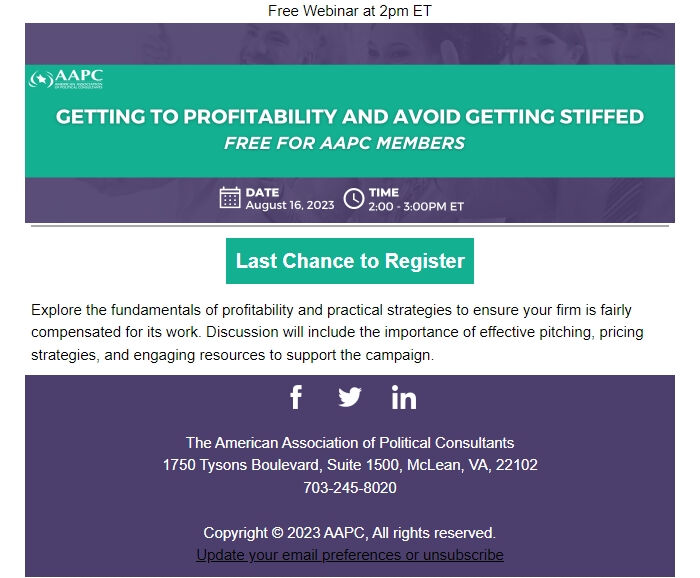Screen dimensions: 700x578
Task: Click the calendar icon beside Date
Action: pyautogui.click(x=230, y=198)
